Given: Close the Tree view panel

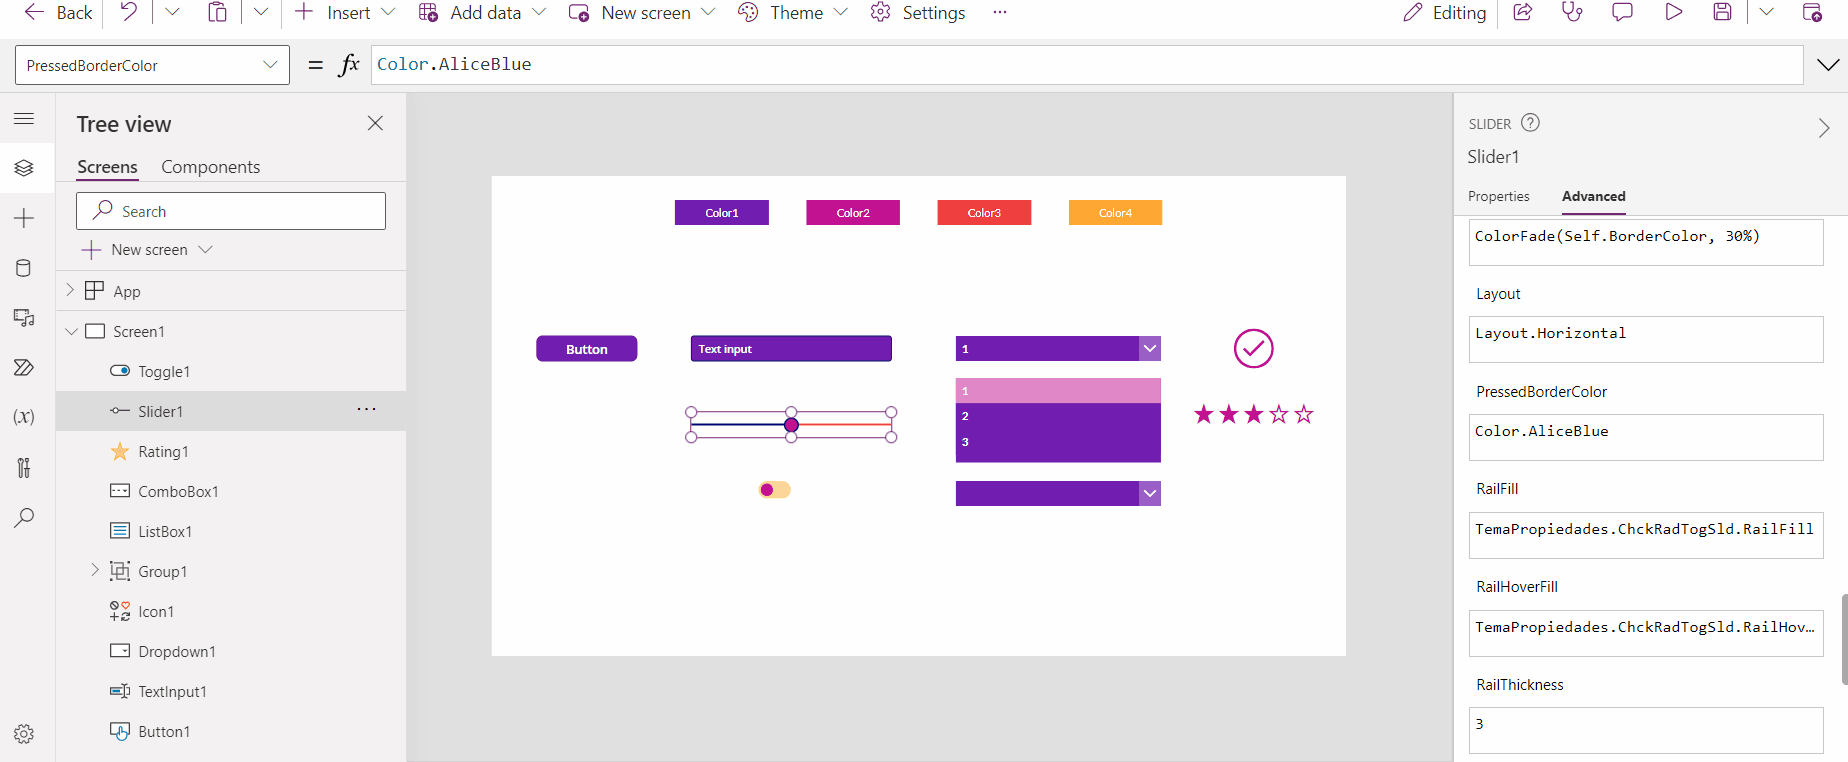Looking at the screenshot, I should pyautogui.click(x=375, y=123).
